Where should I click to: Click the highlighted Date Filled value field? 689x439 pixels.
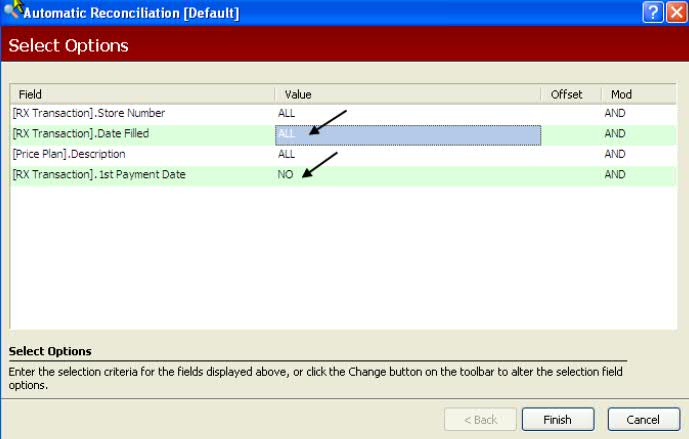point(408,134)
